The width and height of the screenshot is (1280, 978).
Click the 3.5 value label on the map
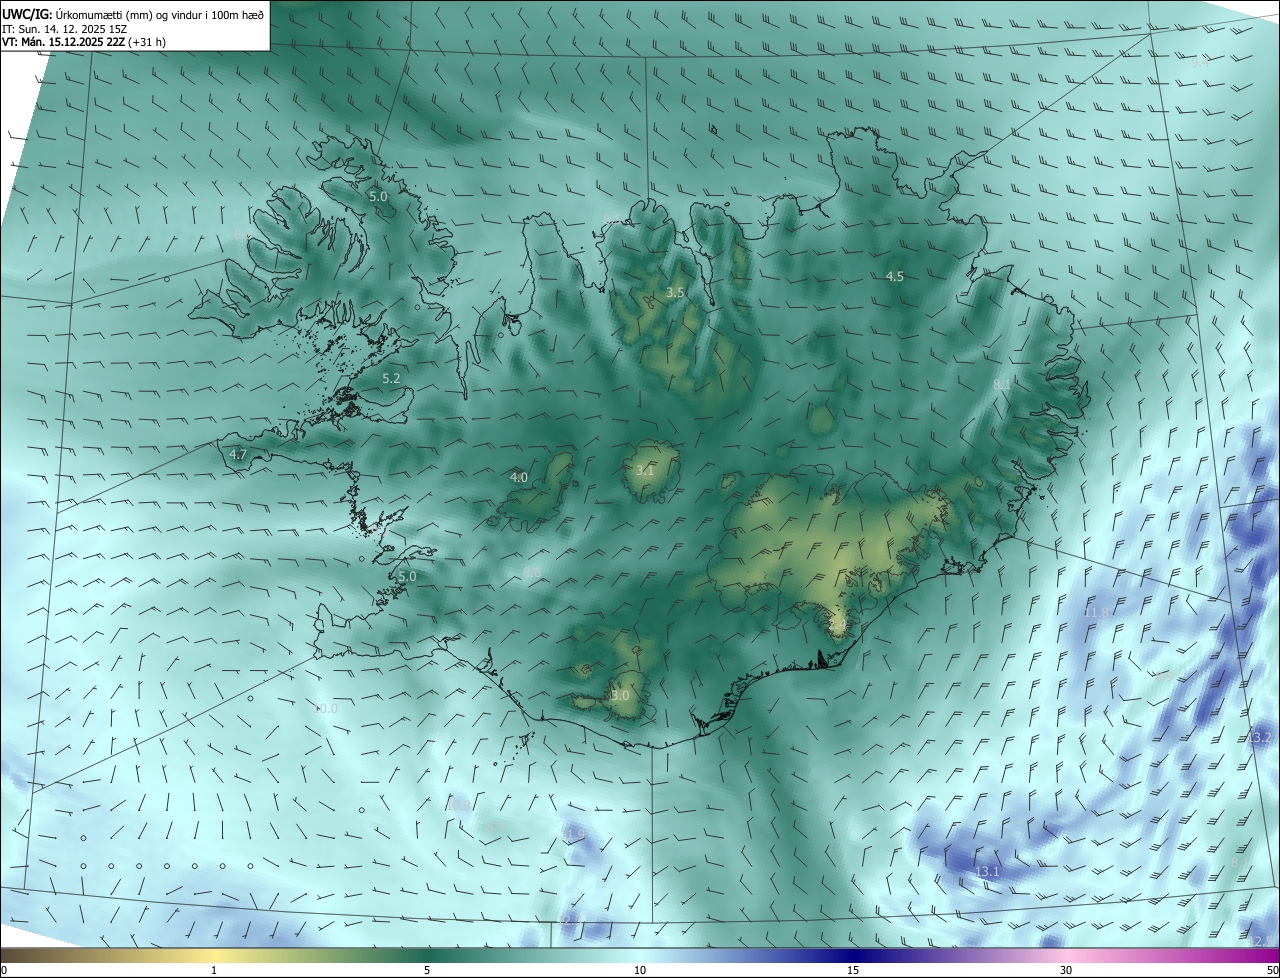(x=675, y=293)
